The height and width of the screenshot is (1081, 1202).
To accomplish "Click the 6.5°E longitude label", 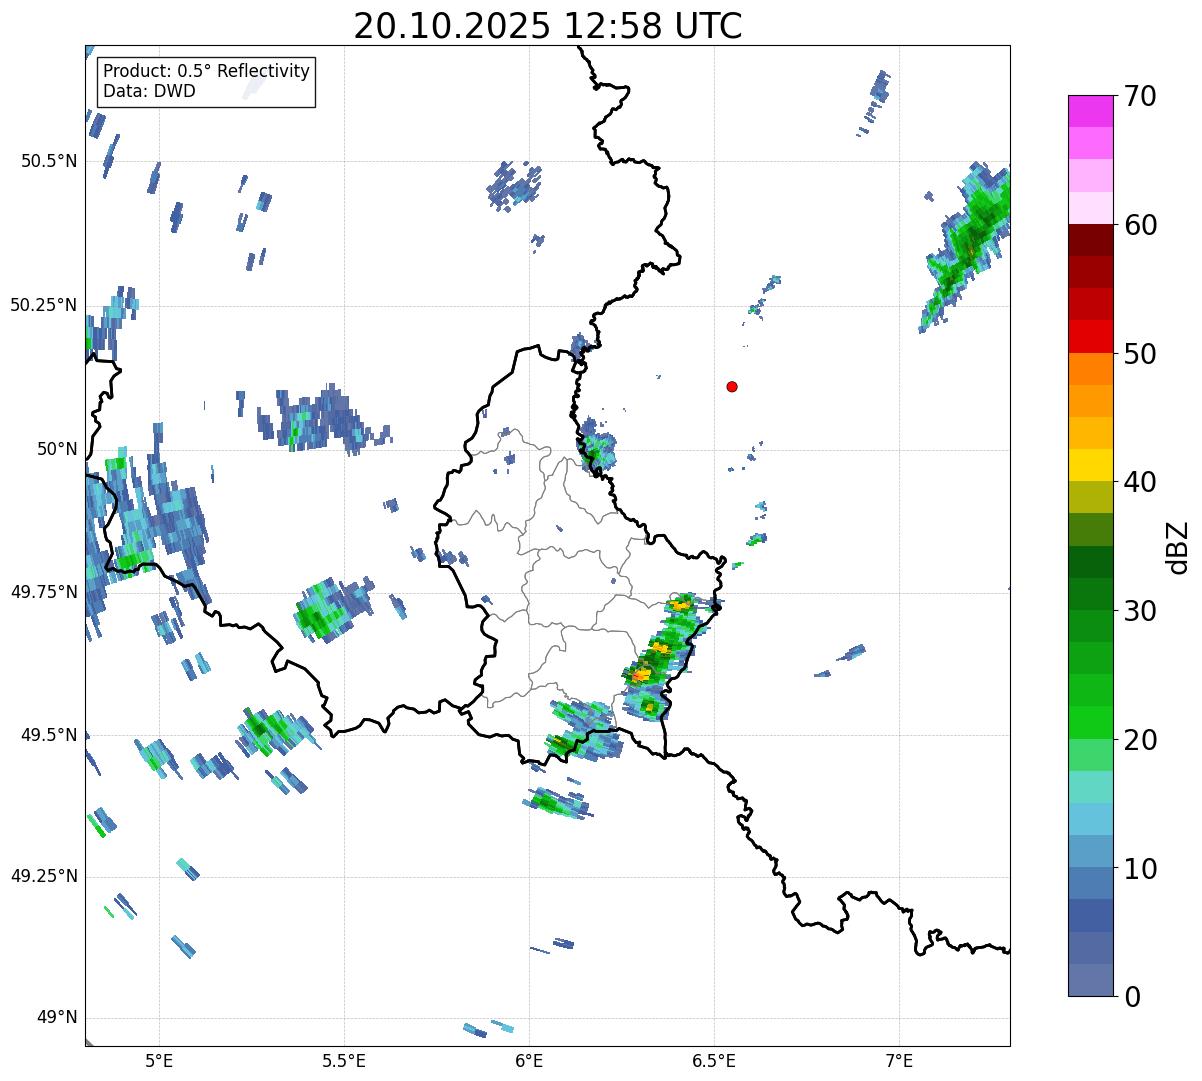I will pos(714,1060).
